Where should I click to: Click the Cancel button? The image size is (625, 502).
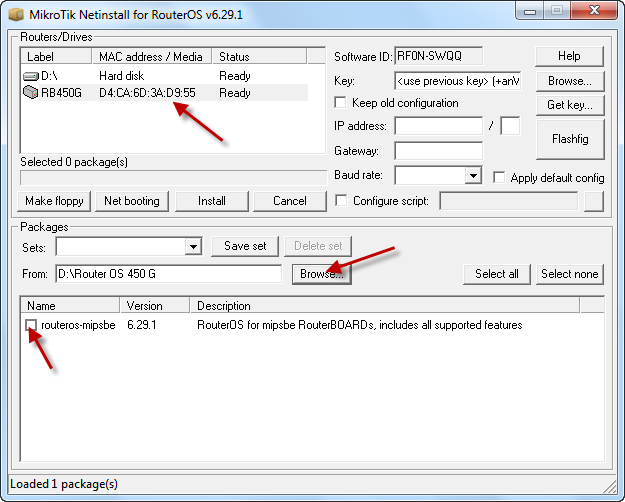coord(290,201)
